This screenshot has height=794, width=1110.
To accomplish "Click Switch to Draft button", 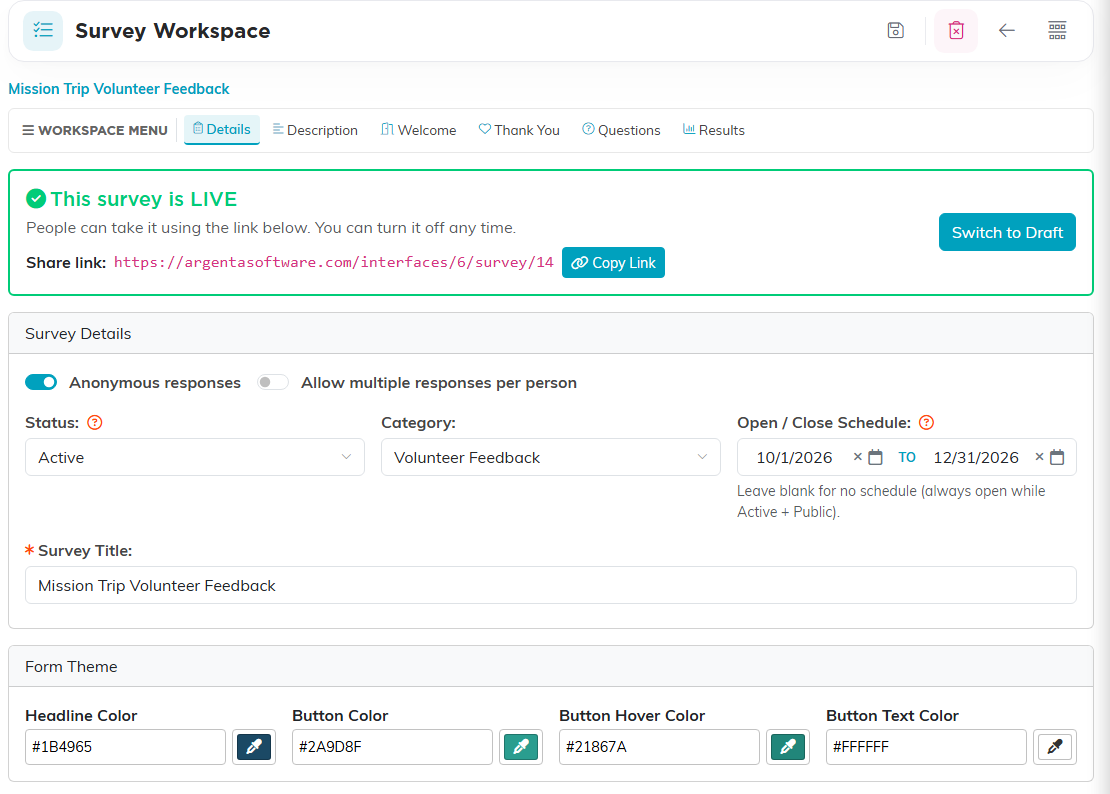I will click(x=1007, y=232).
